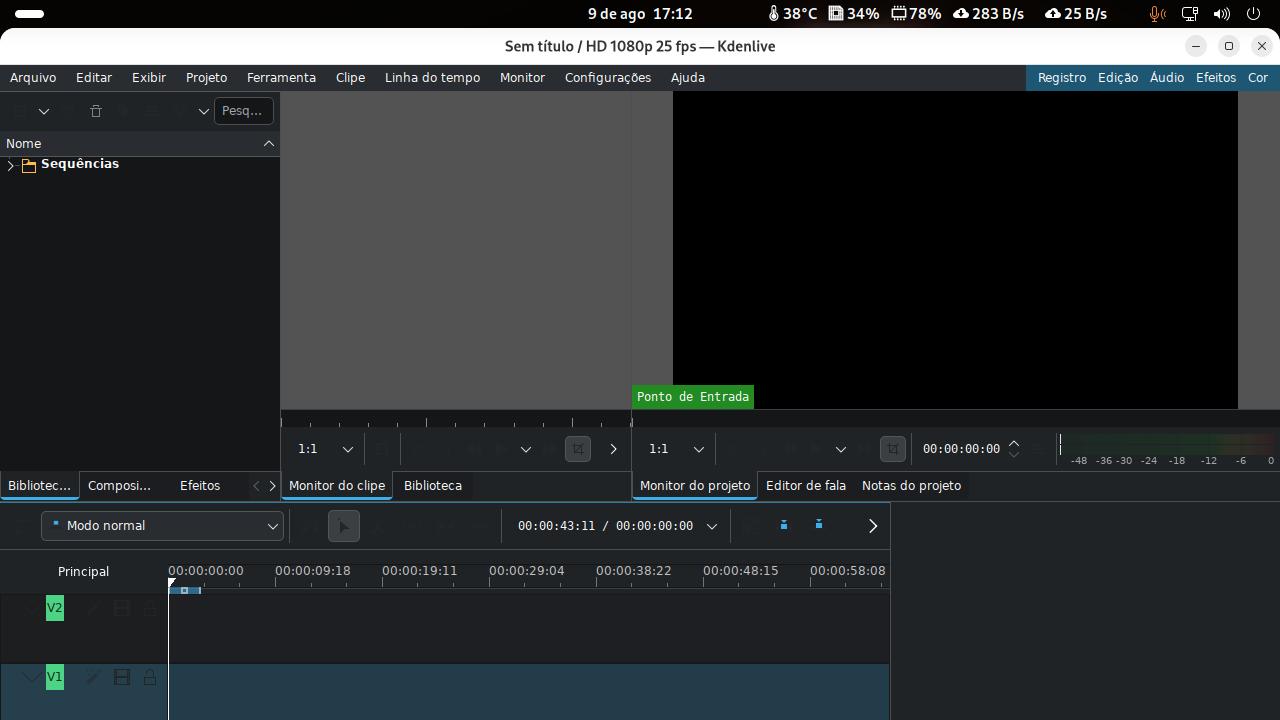Set V1 as active target track

pos(55,677)
